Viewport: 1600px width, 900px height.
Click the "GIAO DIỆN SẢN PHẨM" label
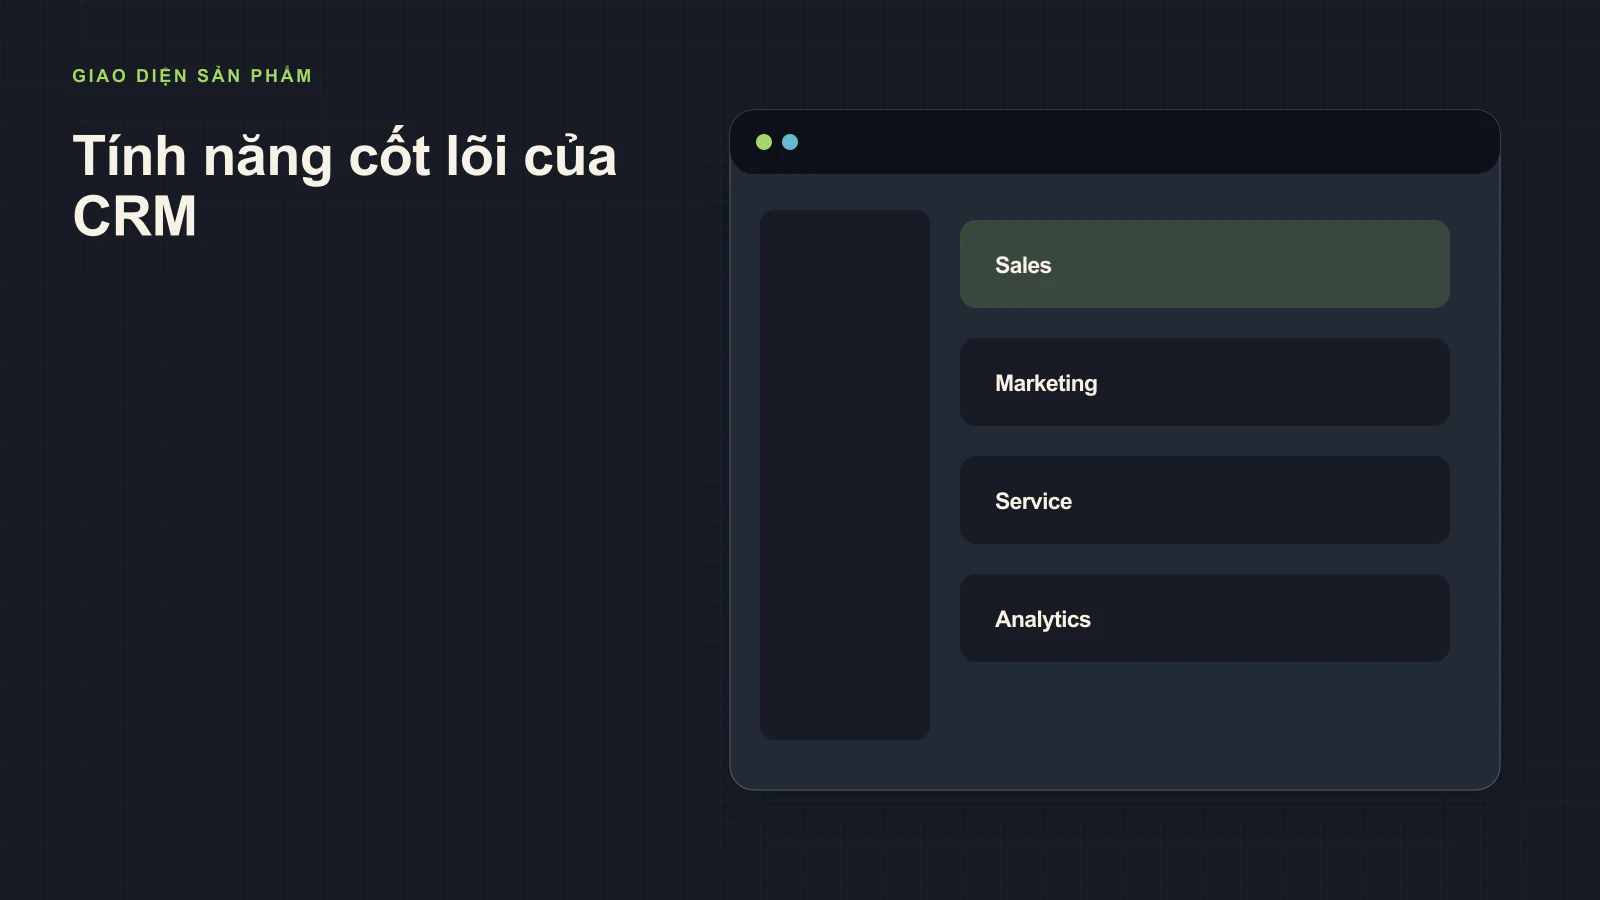point(192,76)
